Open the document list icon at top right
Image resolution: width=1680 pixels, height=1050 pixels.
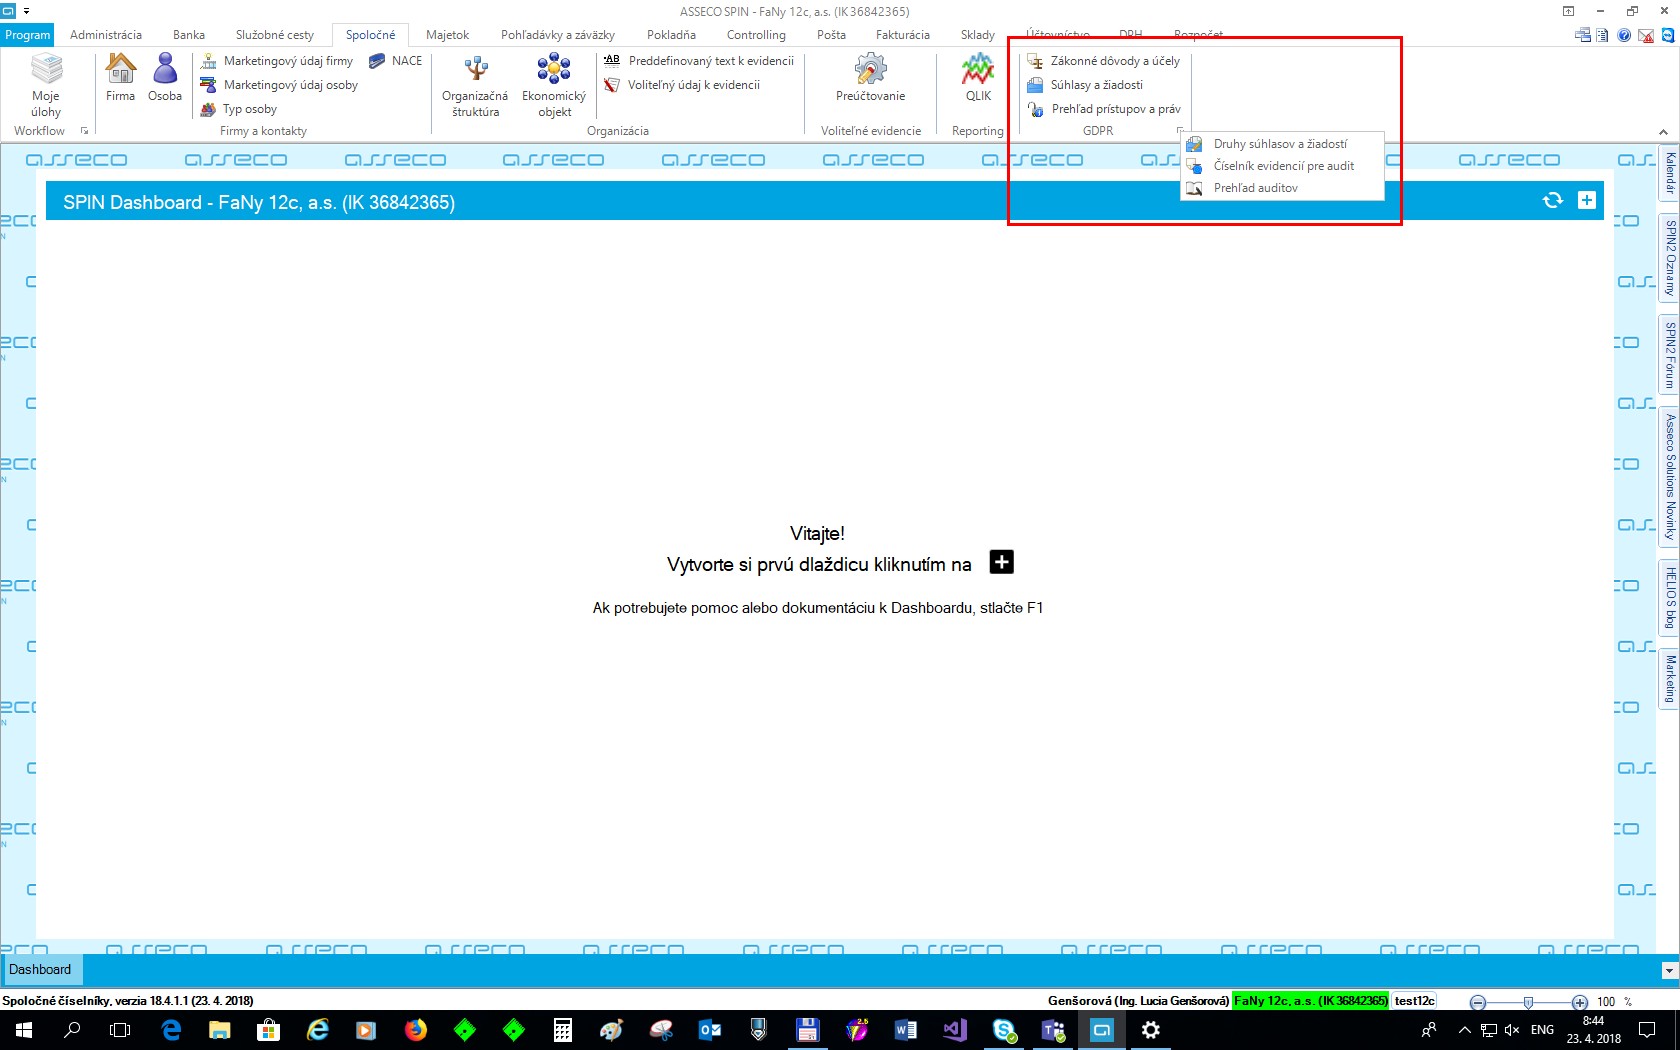click(1603, 35)
